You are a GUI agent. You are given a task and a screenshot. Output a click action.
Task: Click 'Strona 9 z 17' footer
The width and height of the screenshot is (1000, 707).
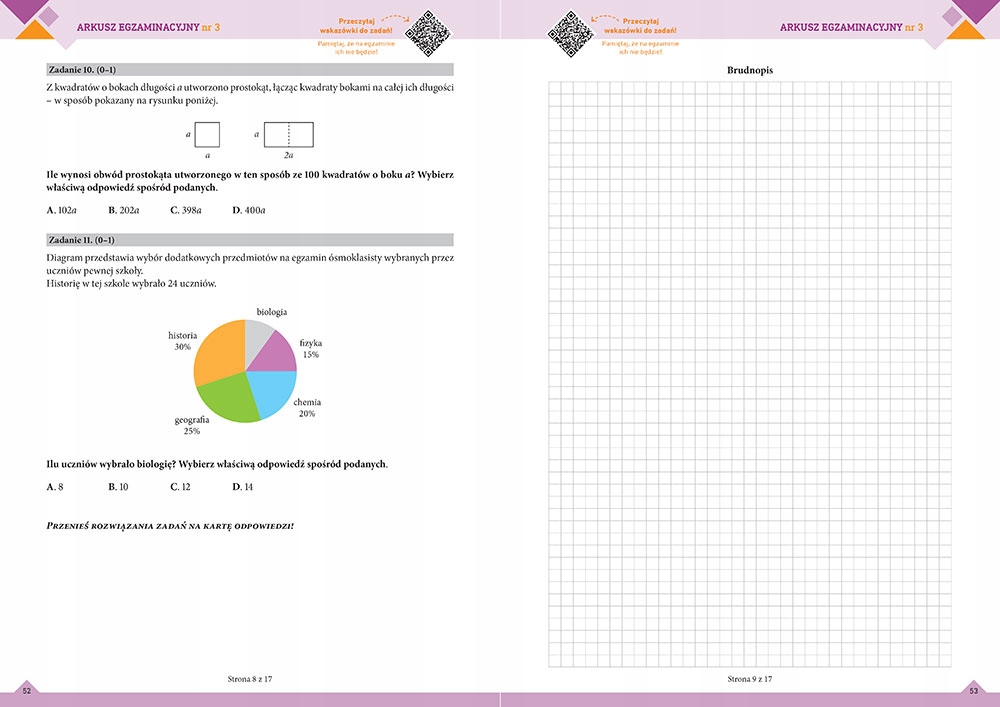coord(749,679)
